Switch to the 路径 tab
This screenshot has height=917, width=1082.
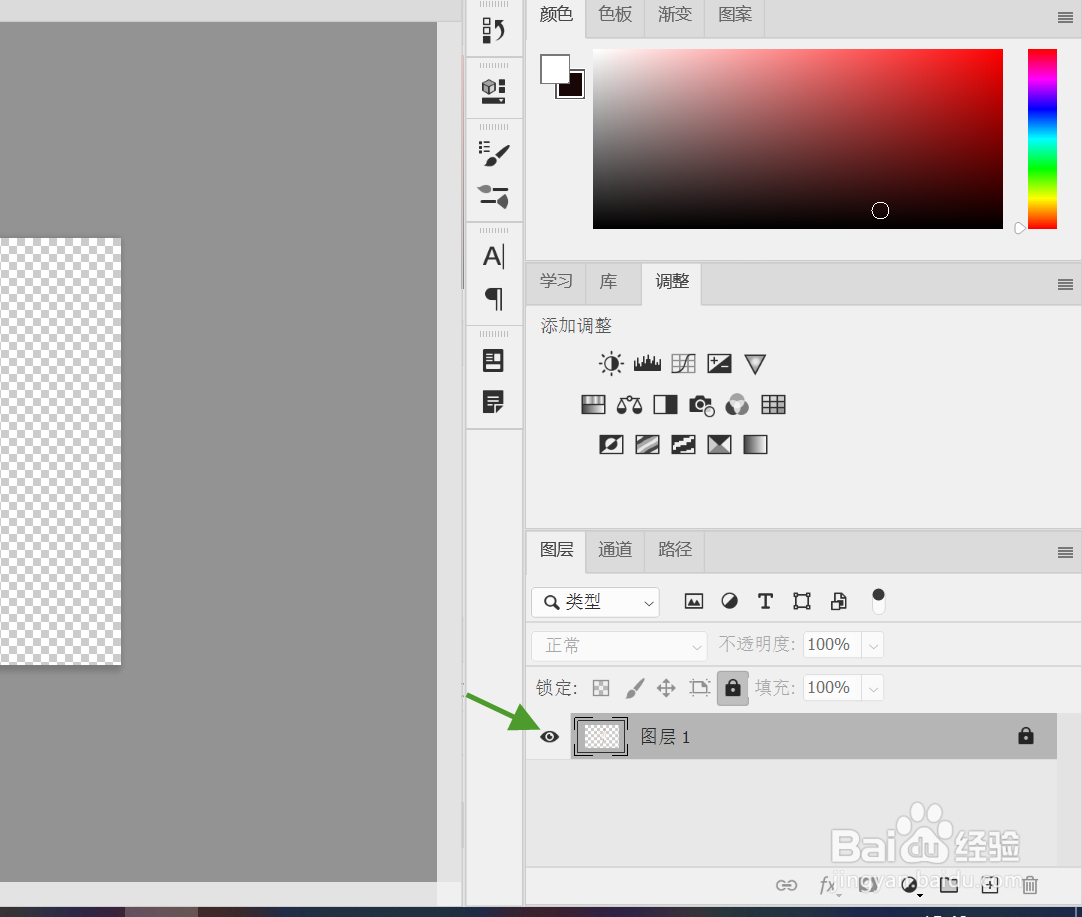coord(674,549)
